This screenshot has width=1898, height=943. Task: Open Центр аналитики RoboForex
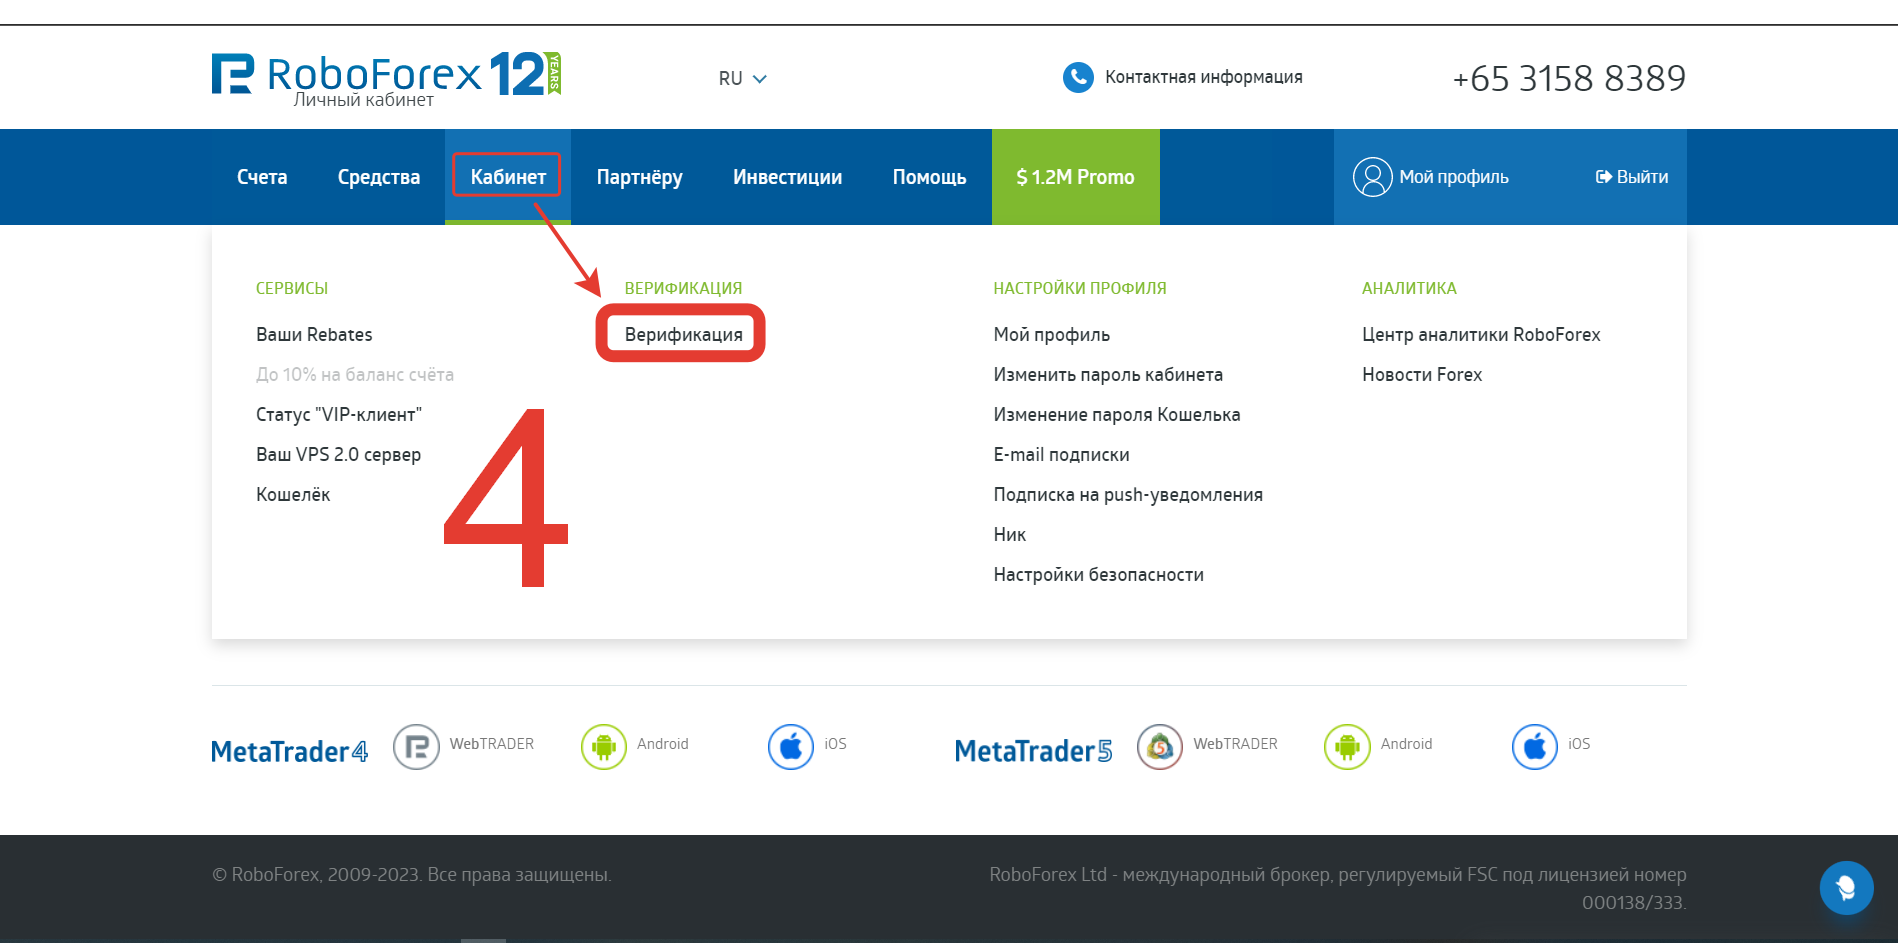pyautogui.click(x=1481, y=335)
